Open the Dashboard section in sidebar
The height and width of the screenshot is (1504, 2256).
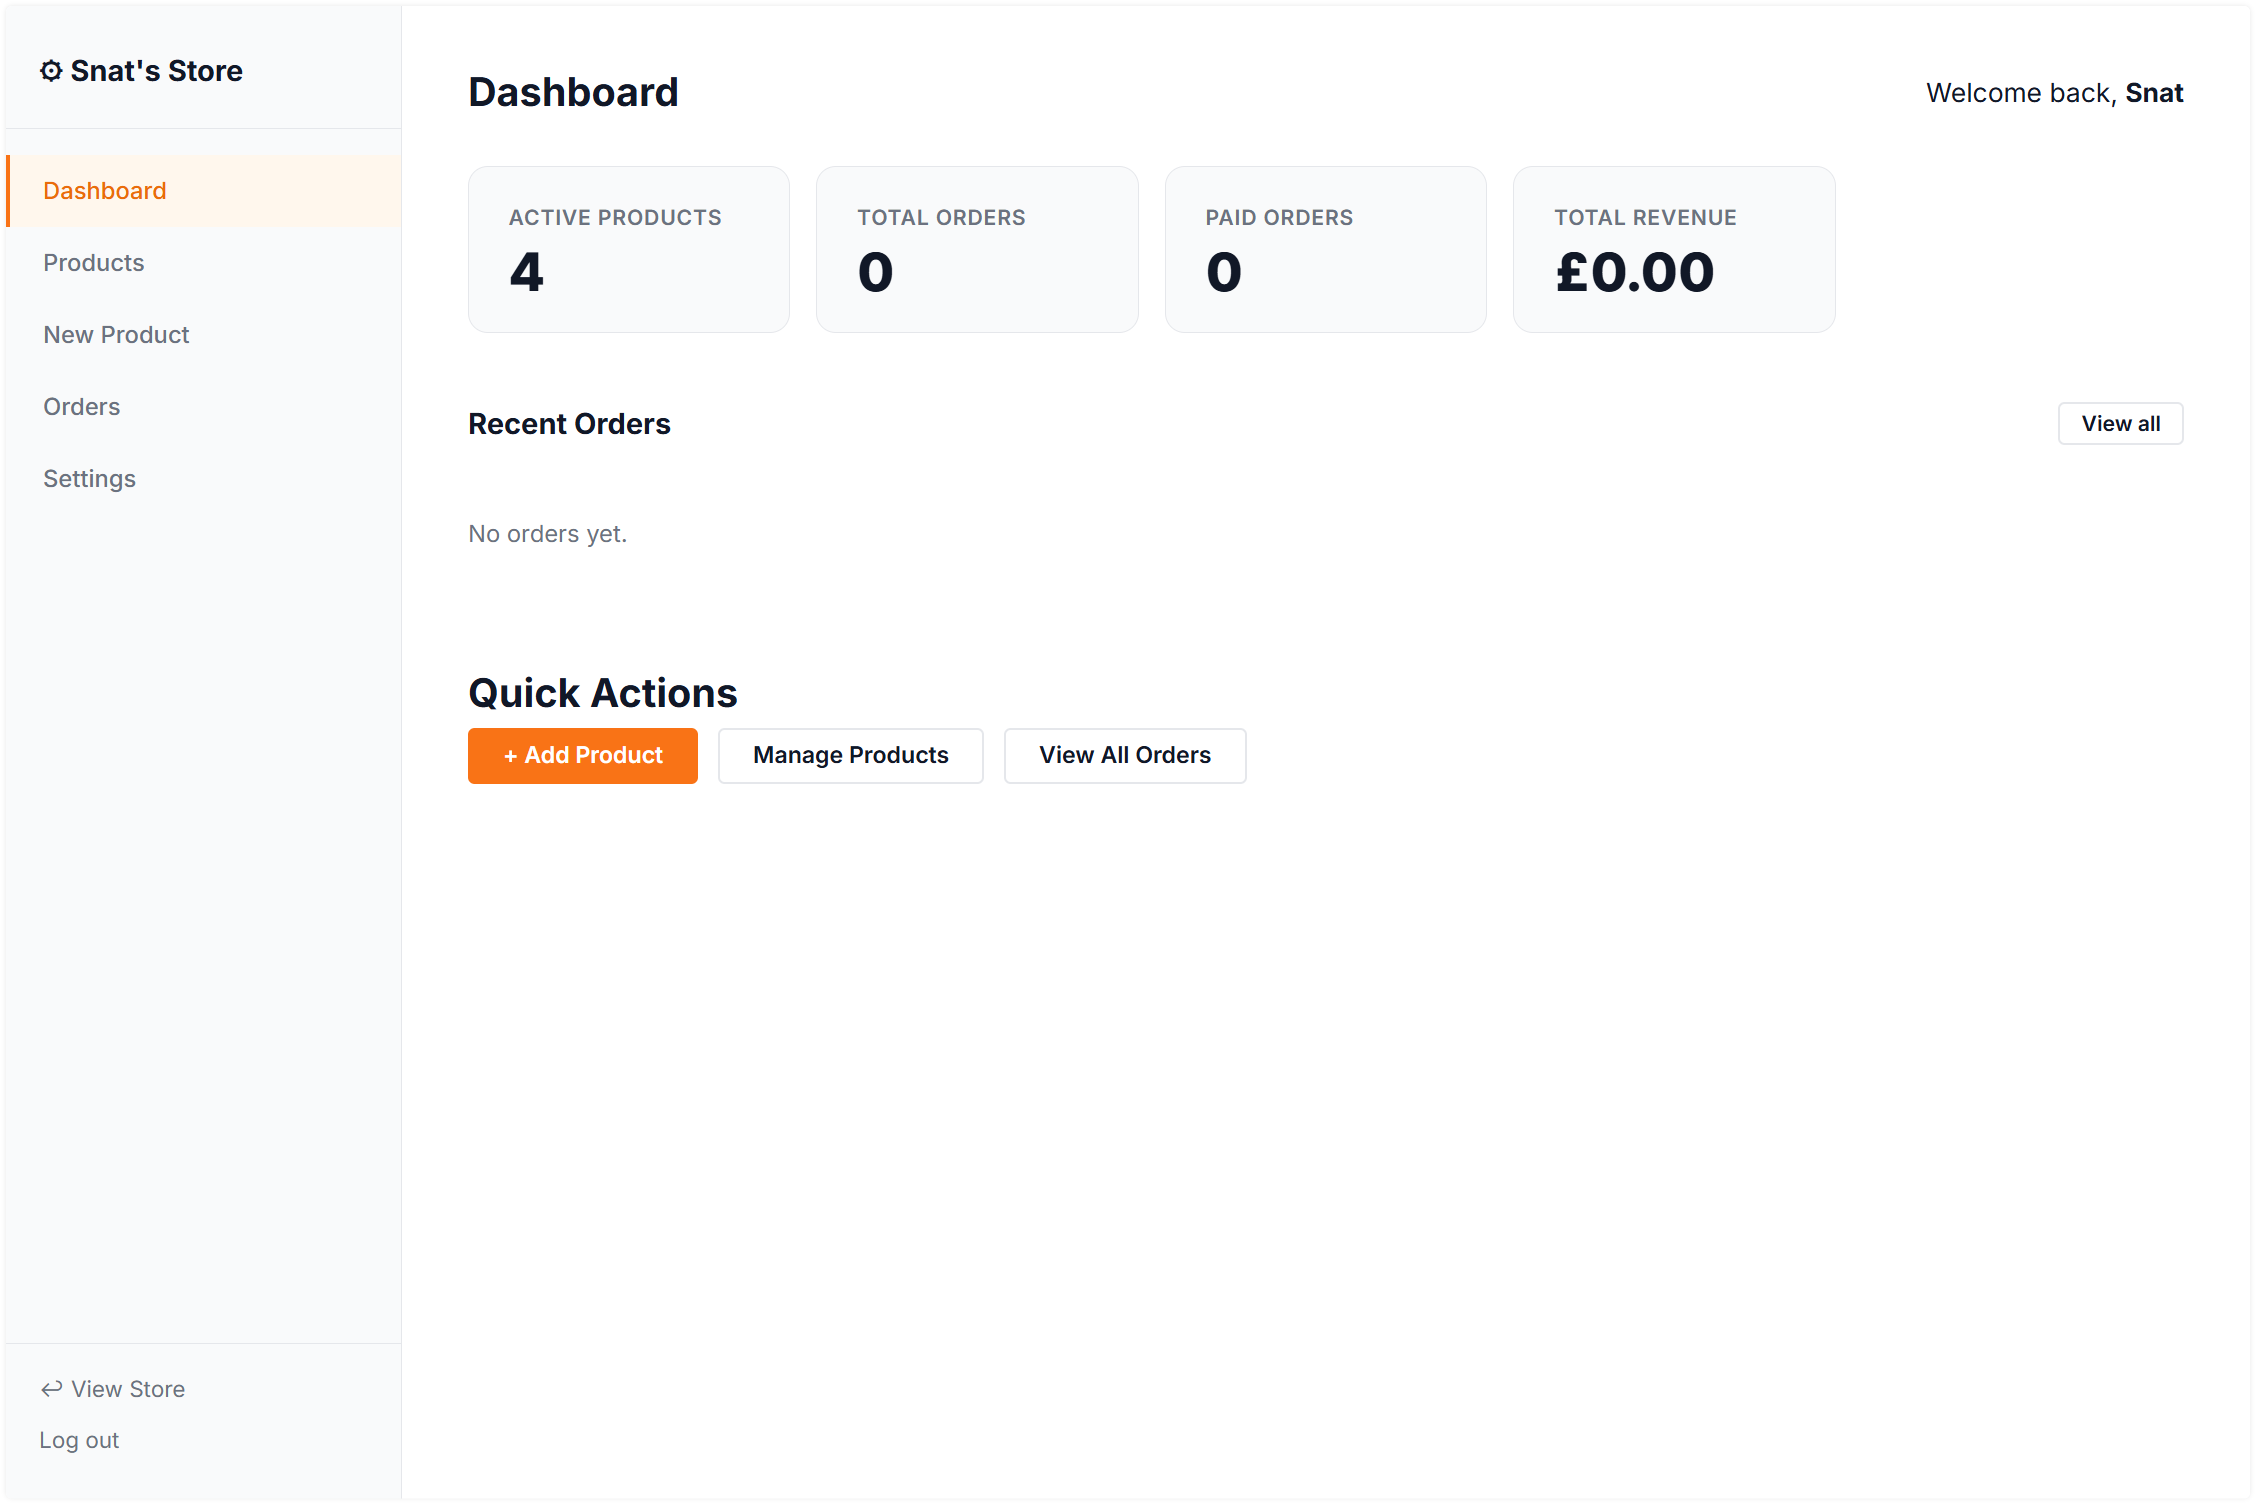pyautogui.click(x=104, y=191)
